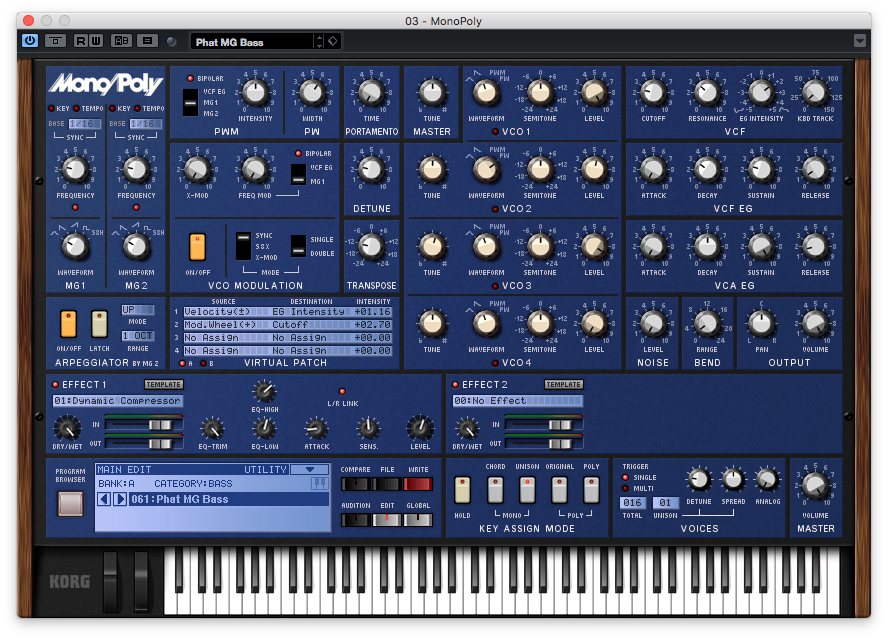
Task: Select the Chord key assign mode
Action: point(495,490)
